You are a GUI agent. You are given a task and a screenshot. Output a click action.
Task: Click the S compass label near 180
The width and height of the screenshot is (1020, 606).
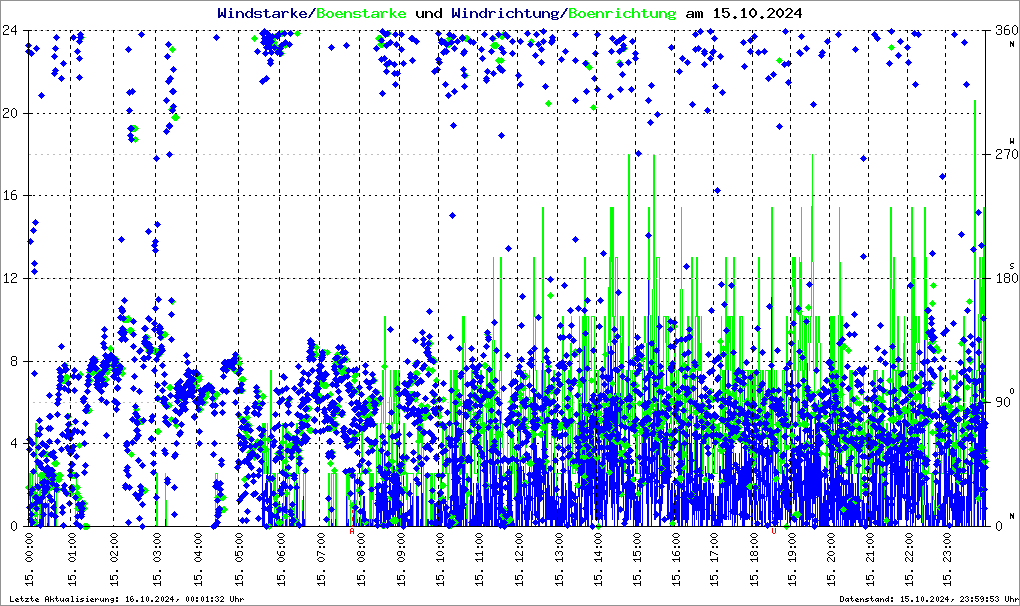coord(1012,266)
